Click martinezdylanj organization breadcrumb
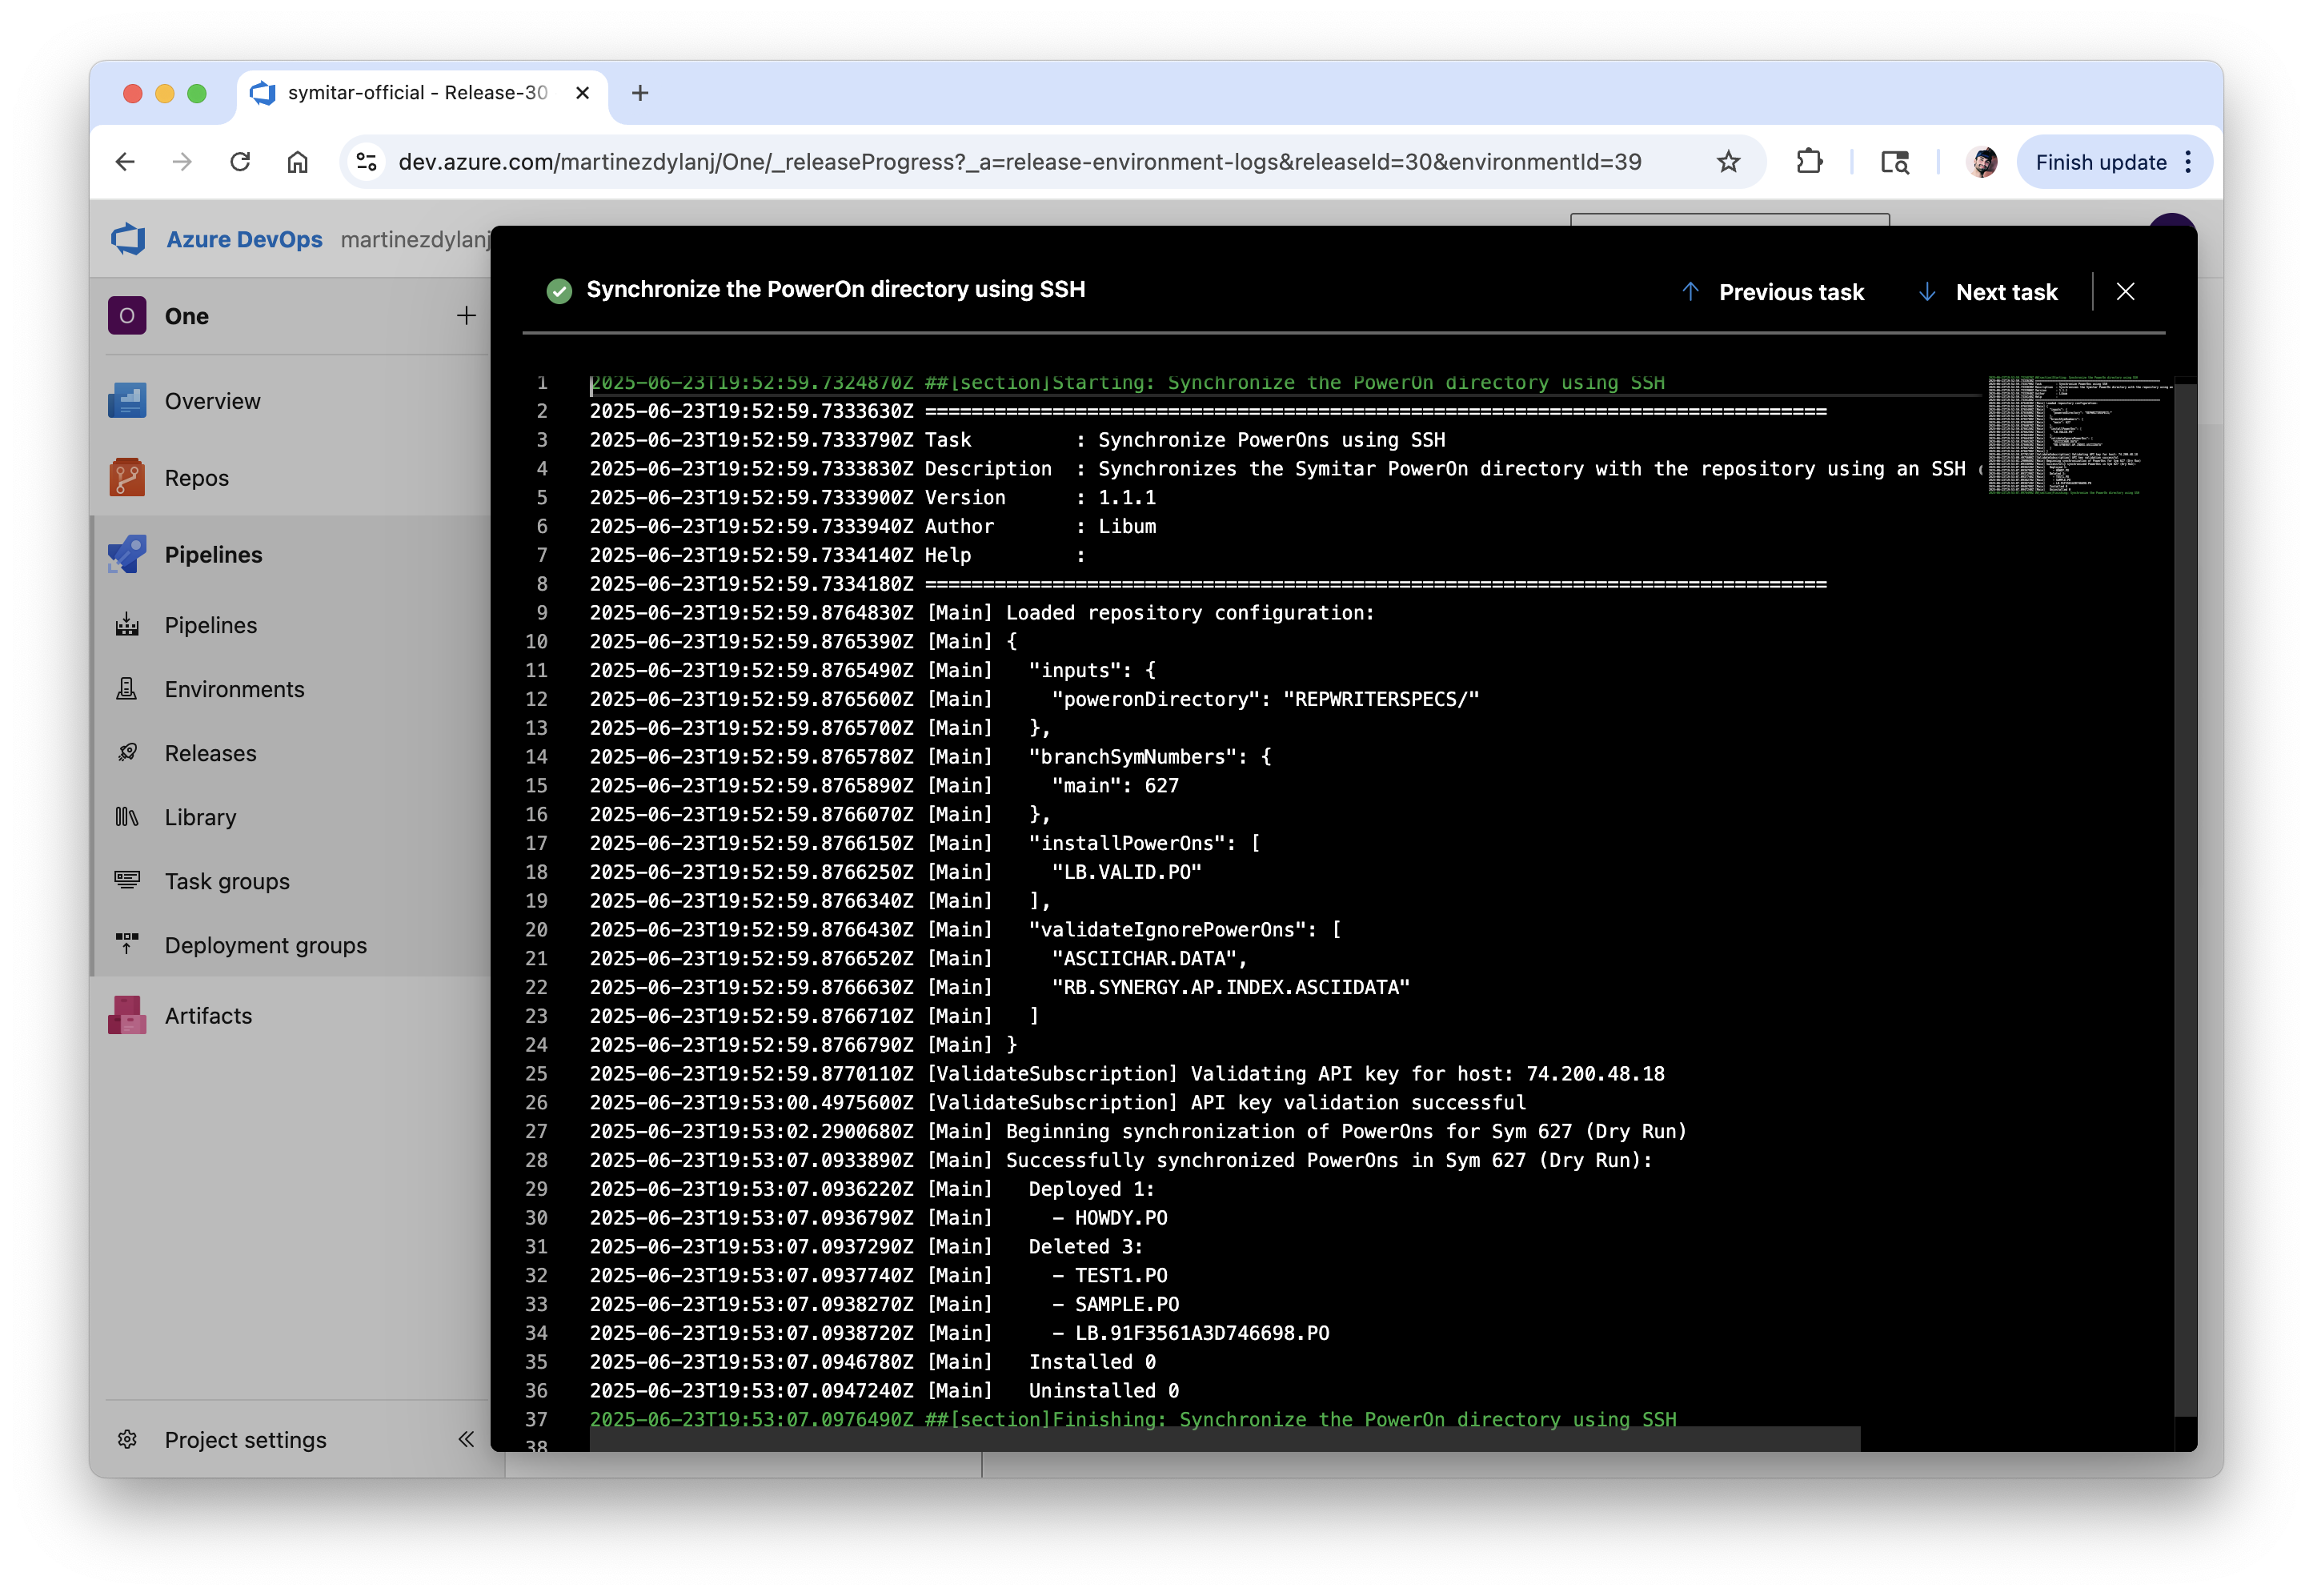This screenshot has width=2313, height=1596. click(x=415, y=239)
